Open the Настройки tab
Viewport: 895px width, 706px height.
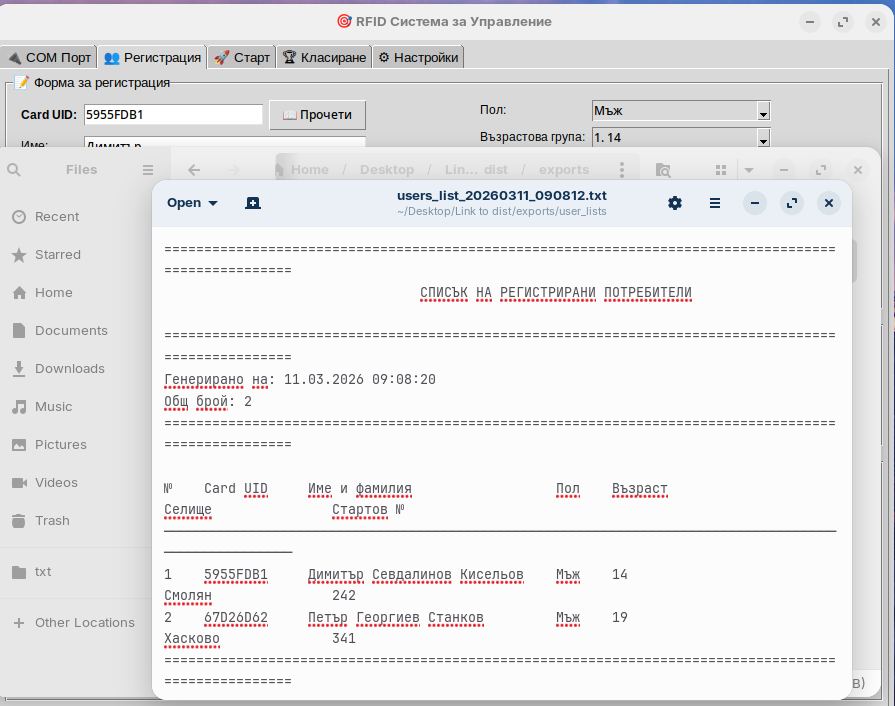coord(418,57)
